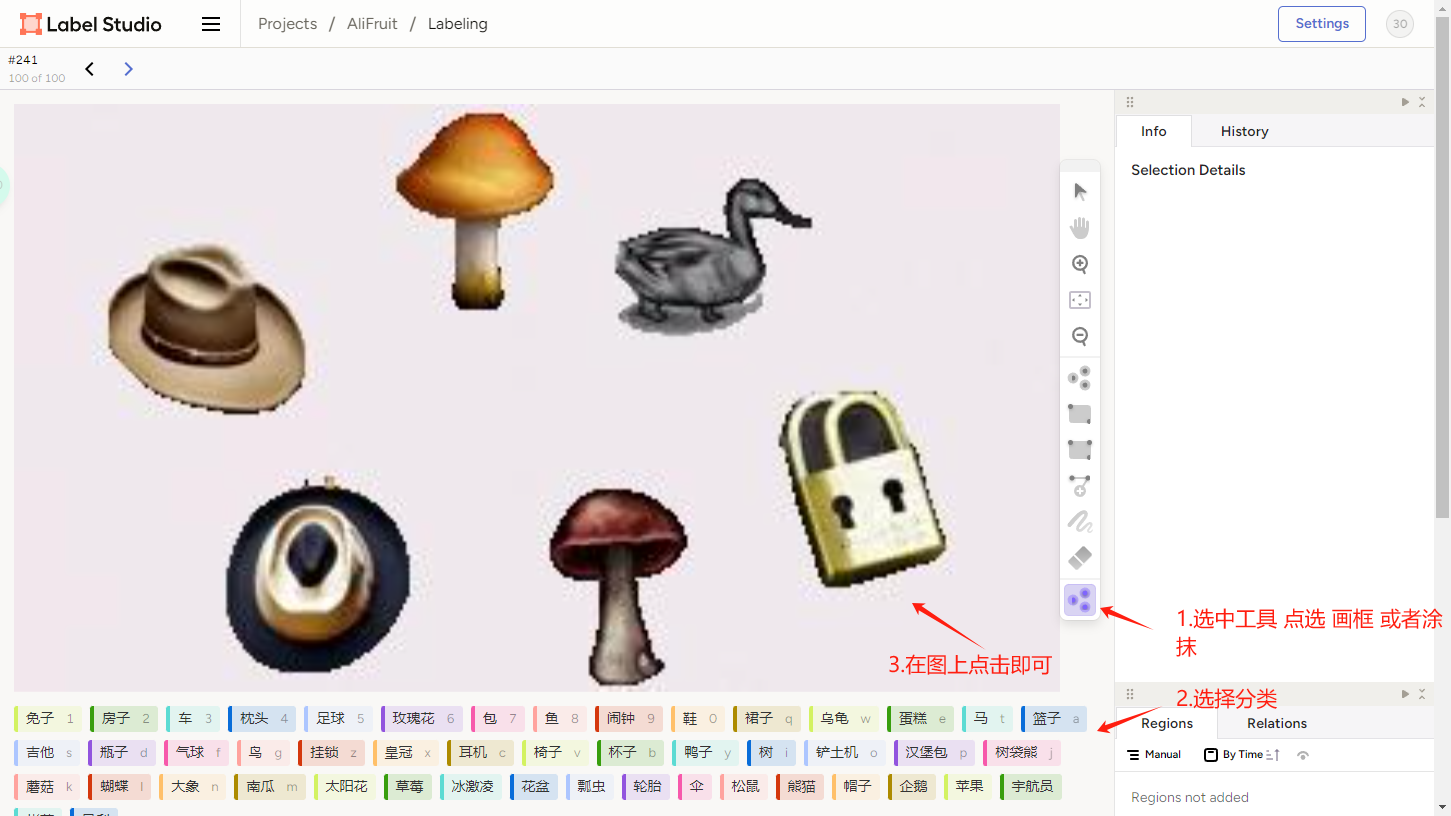Click the zoom in magnifier icon
The width and height of the screenshot is (1451, 816).
(x=1080, y=264)
